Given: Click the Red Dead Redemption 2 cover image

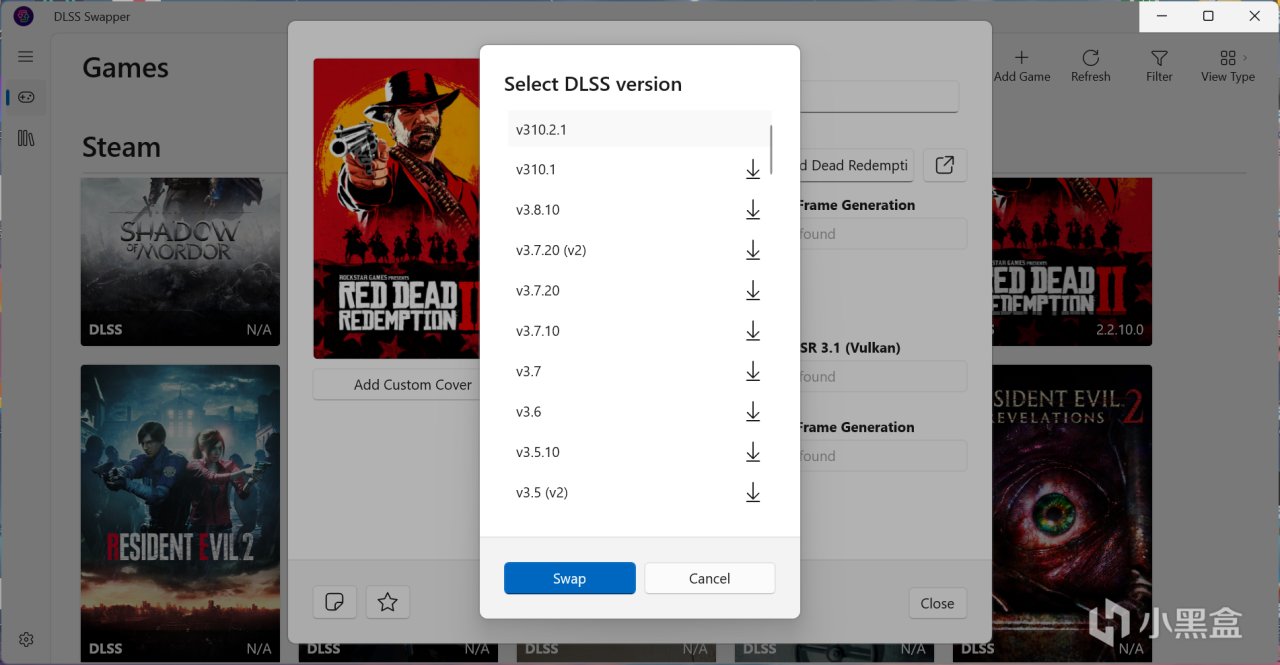Looking at the screenshot, I should click(396, 208).
